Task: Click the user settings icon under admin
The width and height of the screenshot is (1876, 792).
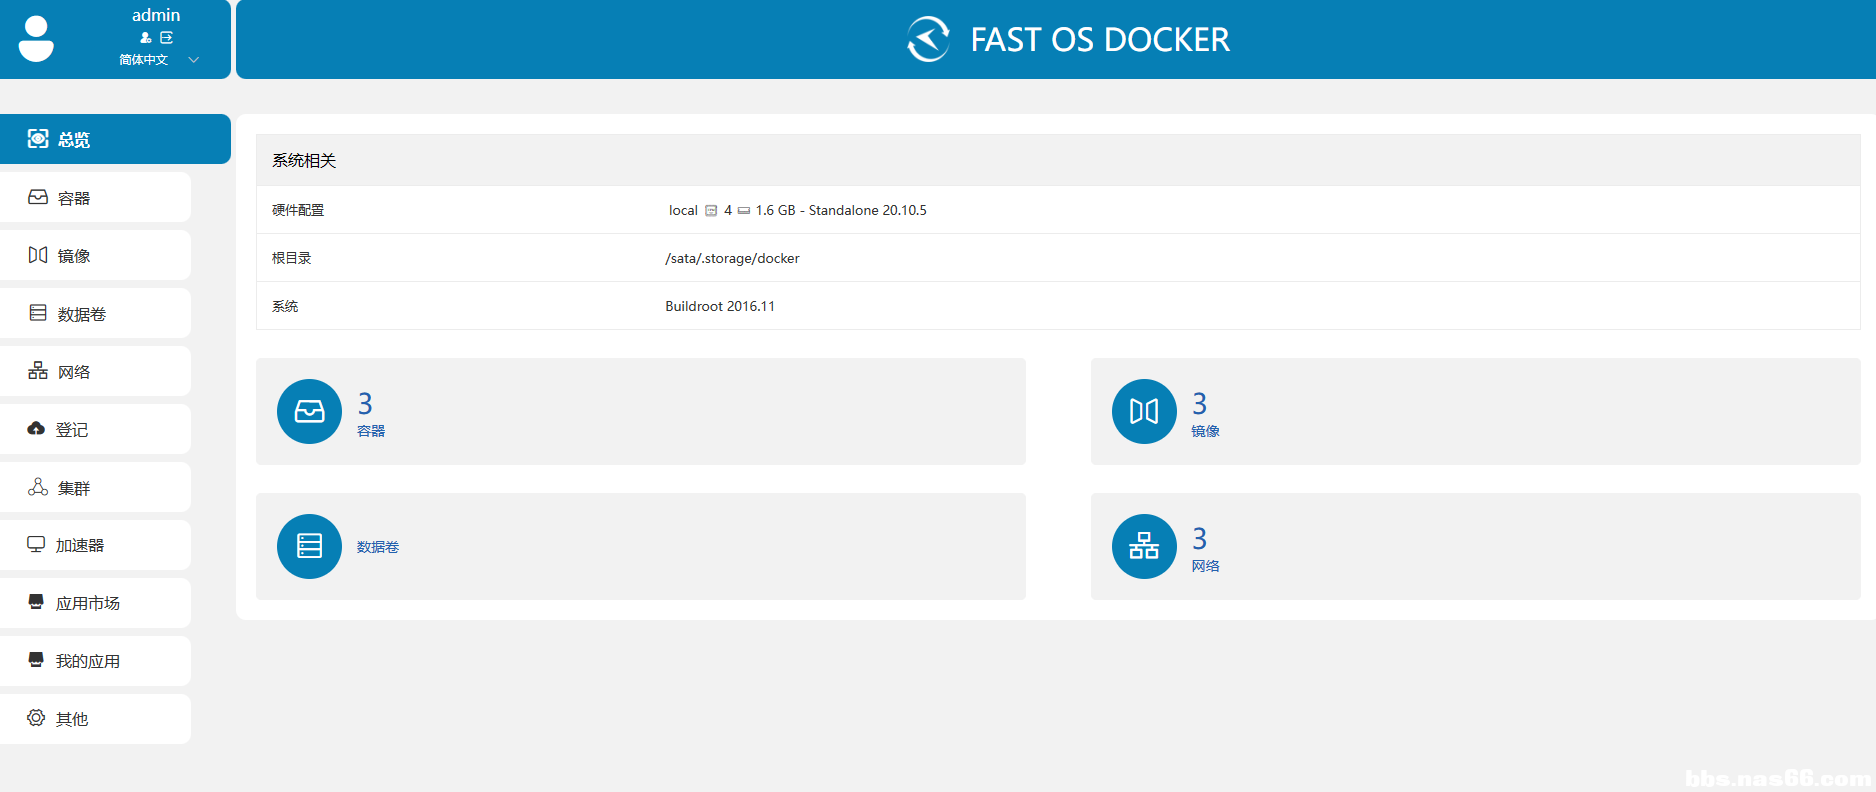Action: click(146, 38)
